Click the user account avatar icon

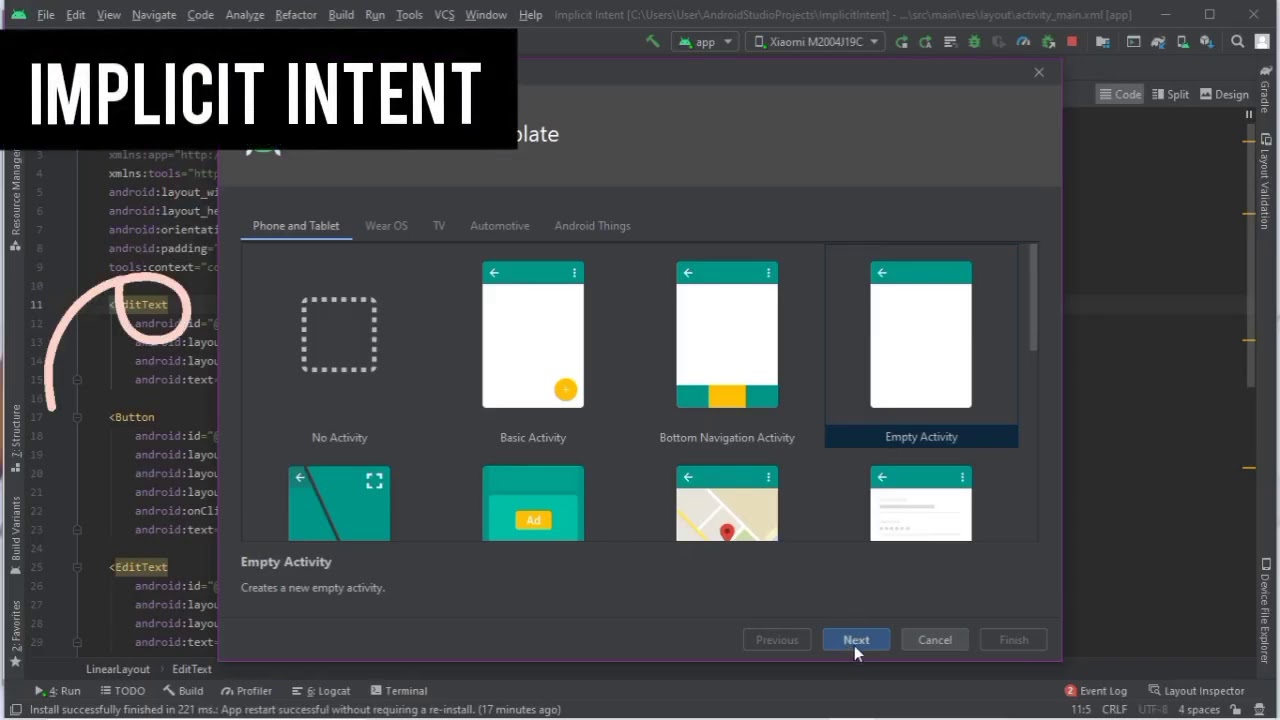1262,41
